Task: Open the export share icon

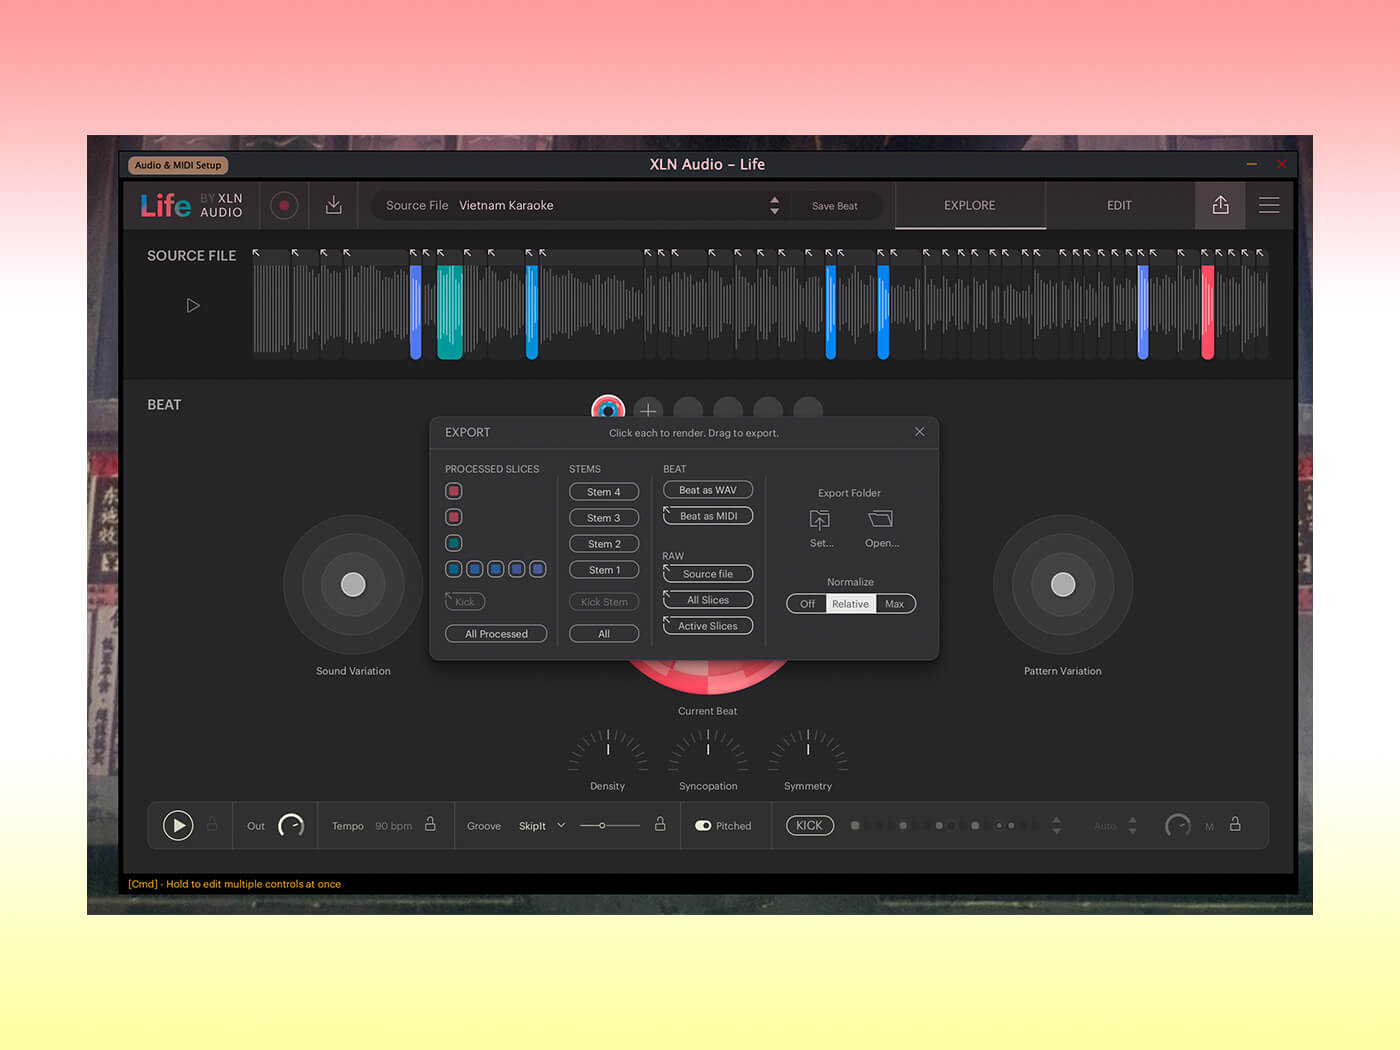Action: pyautogui.click(x=1220, y=205)
